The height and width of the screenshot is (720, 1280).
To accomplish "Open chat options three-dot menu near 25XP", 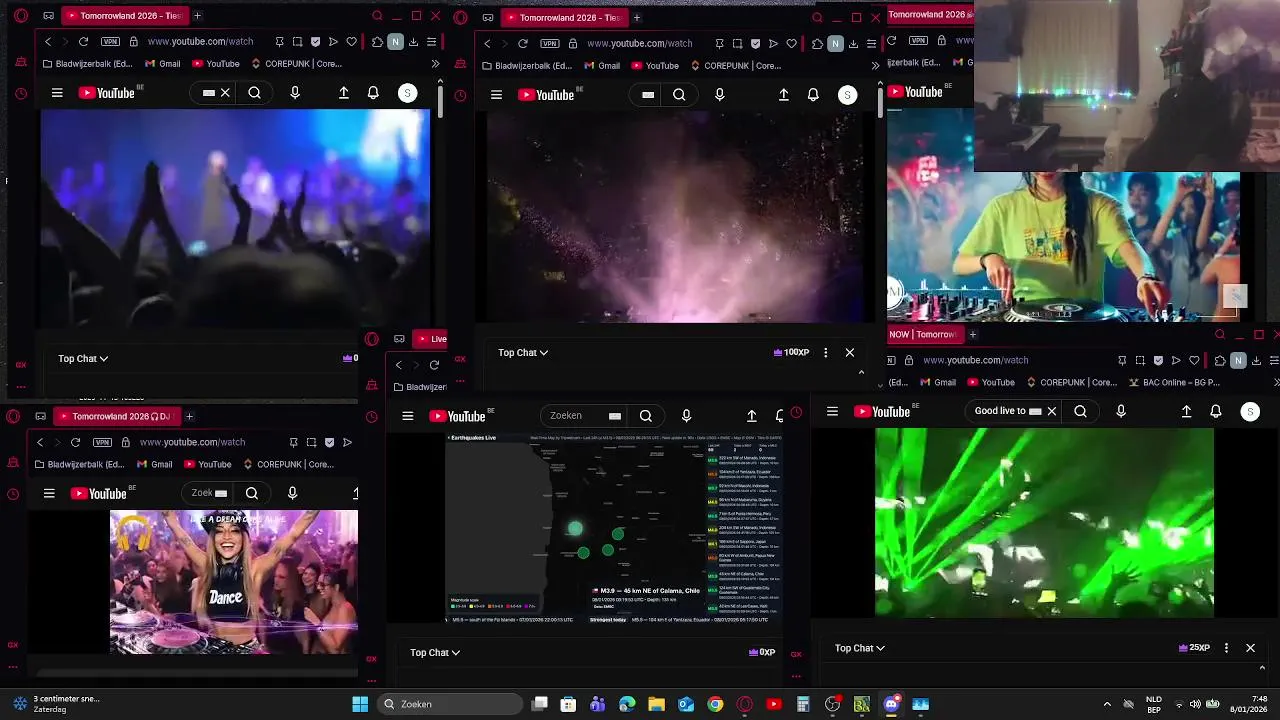I will [1226, 648].
